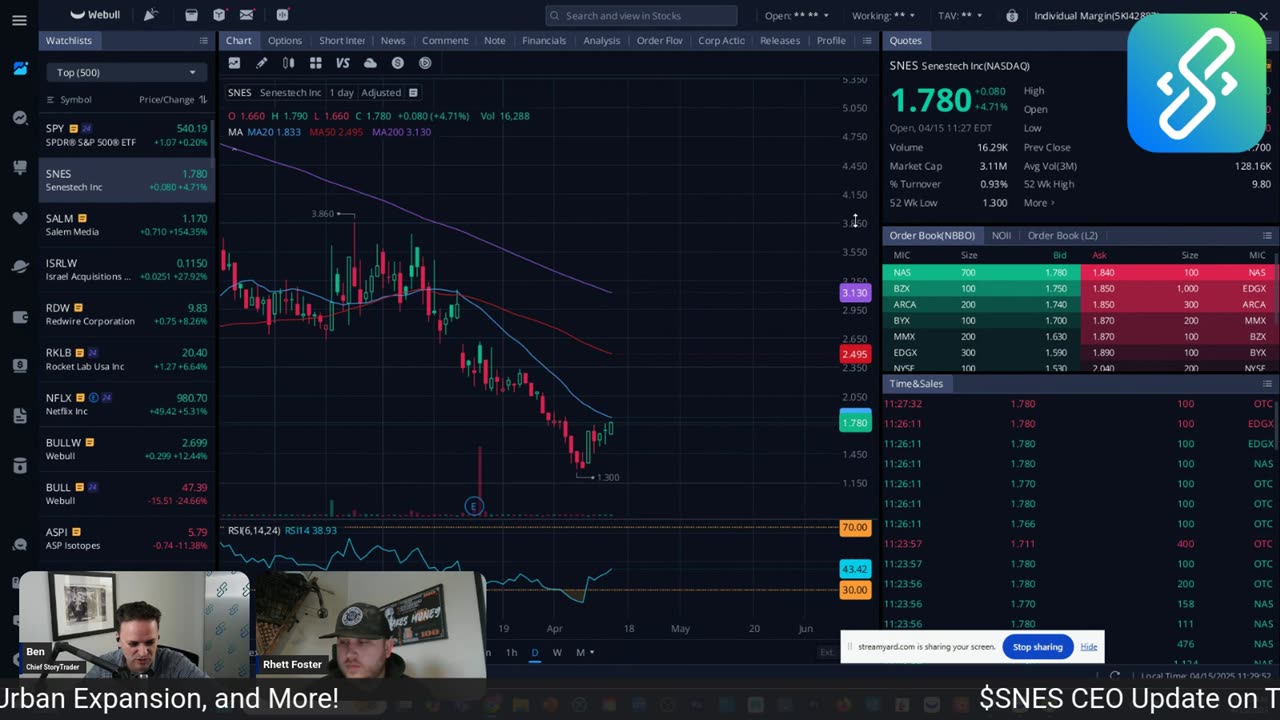The width and height of the screenshot is (1280, 720).
Task: Toggle extended hours Ext. button
Action: [827, 652]
